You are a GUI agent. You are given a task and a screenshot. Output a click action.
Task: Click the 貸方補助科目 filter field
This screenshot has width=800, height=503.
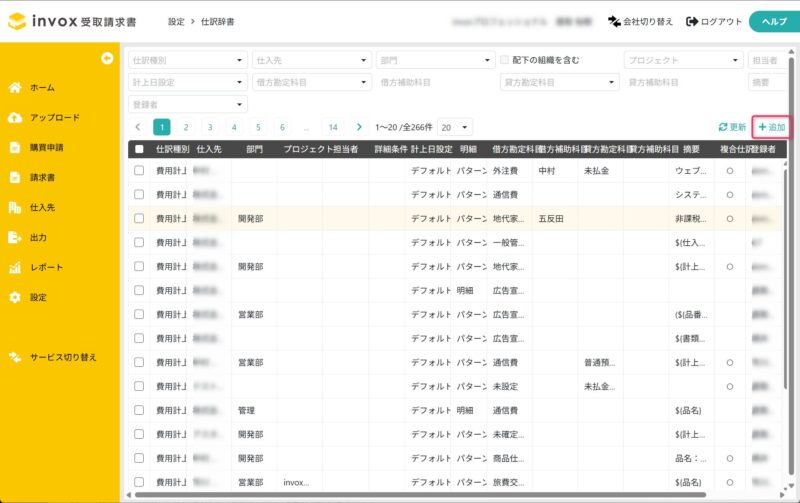pos(684,82)
